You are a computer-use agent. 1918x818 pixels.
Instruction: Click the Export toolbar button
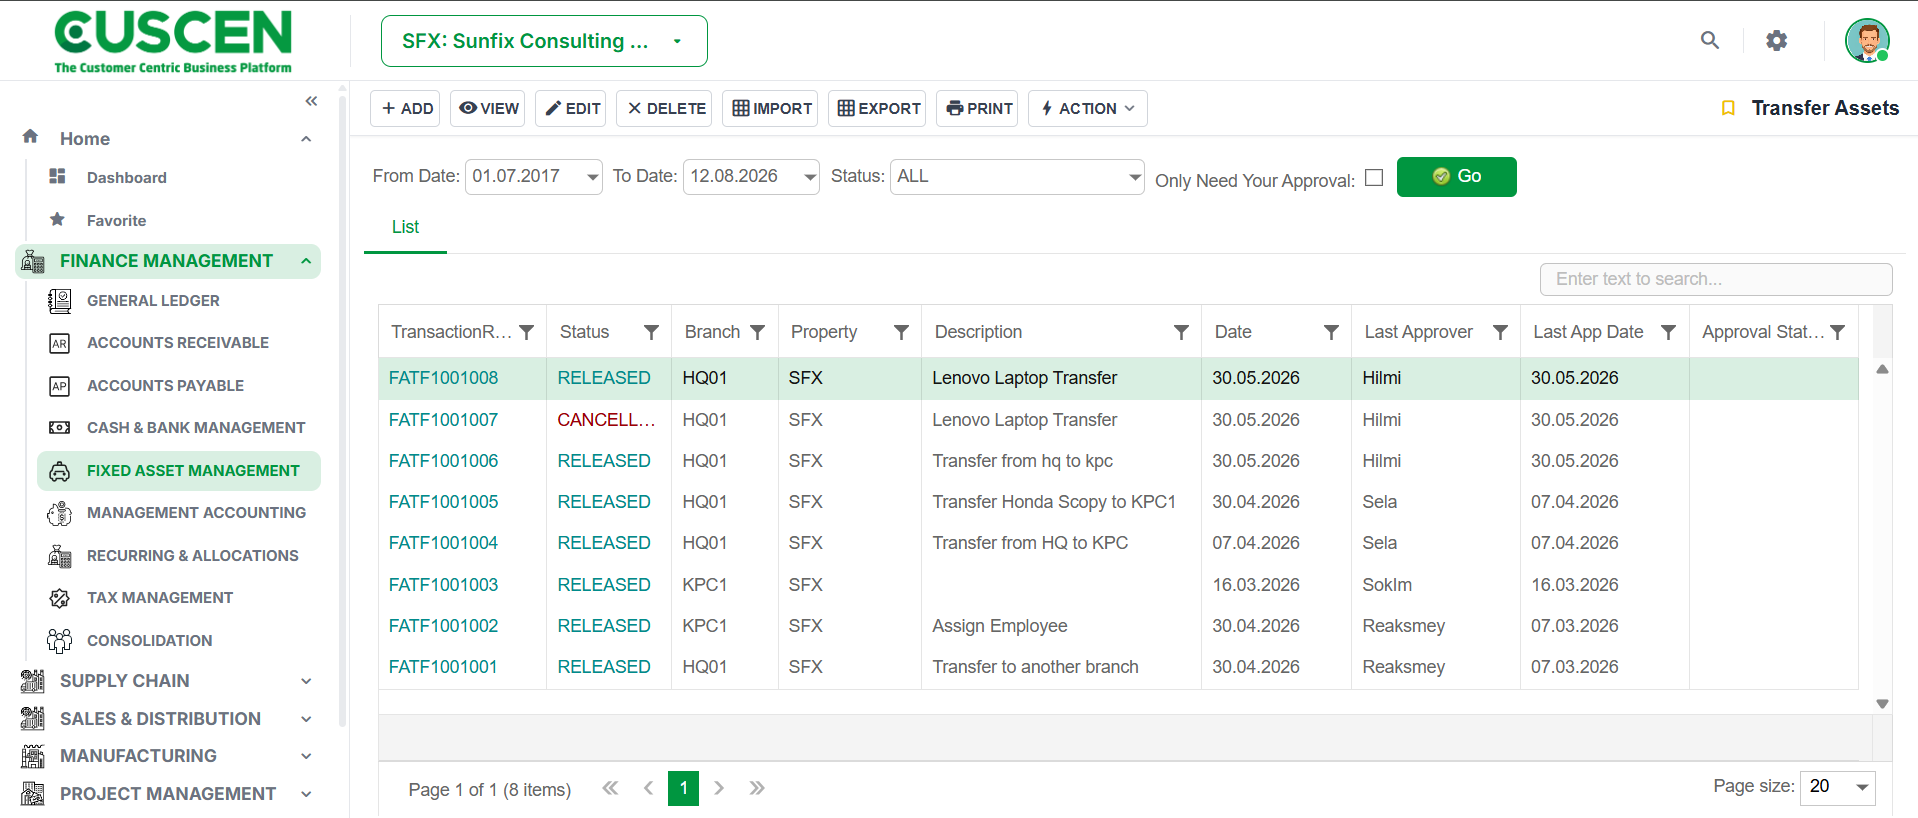[x=877, y=108]
